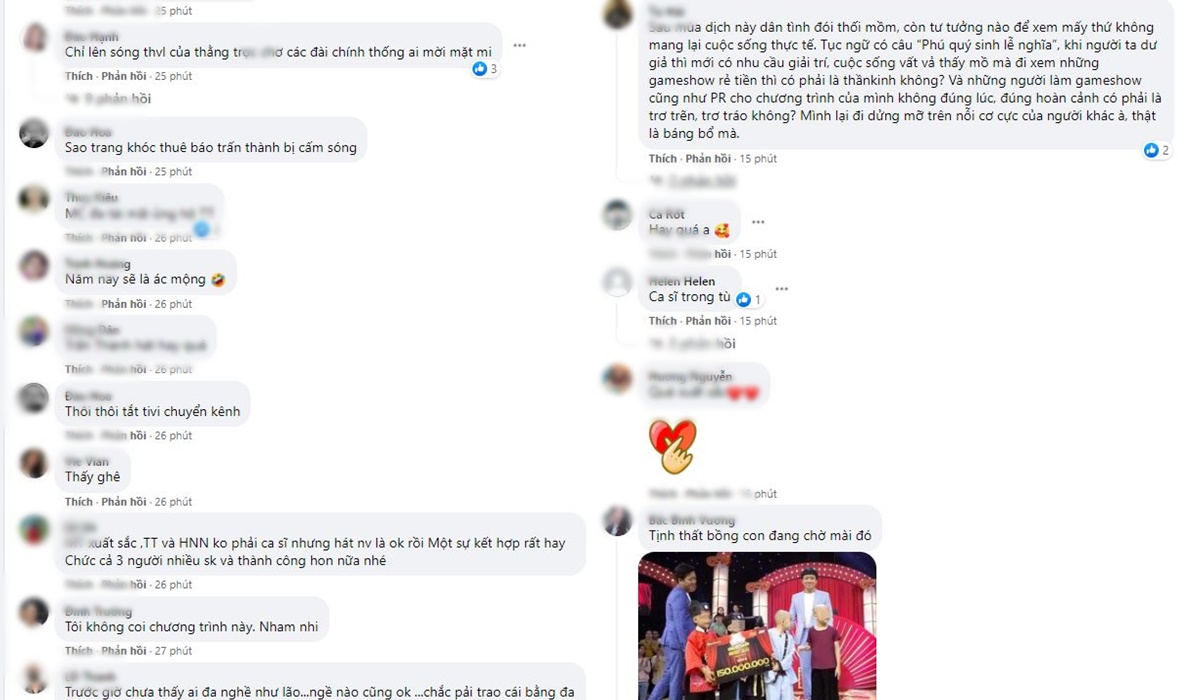Screen dimensions: 1193x700
Task: Like the 'Ca sĩ trong tù' comment
Action: click(x=663, y=321)
